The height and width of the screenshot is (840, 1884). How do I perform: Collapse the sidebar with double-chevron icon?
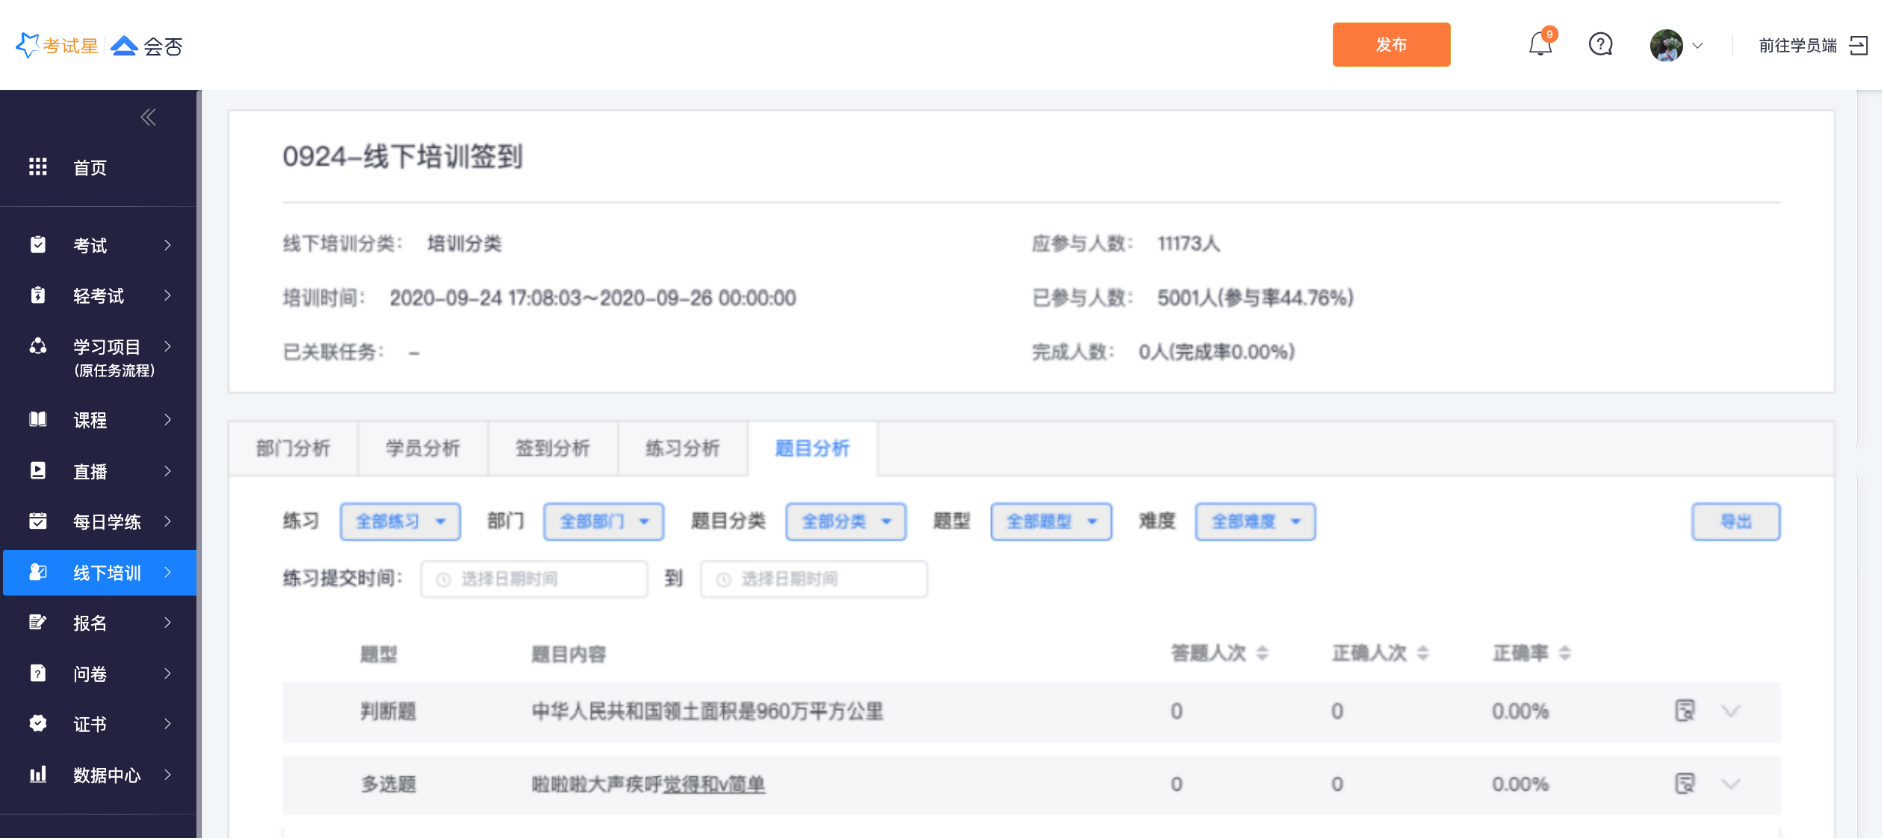[x=148, y=117]
